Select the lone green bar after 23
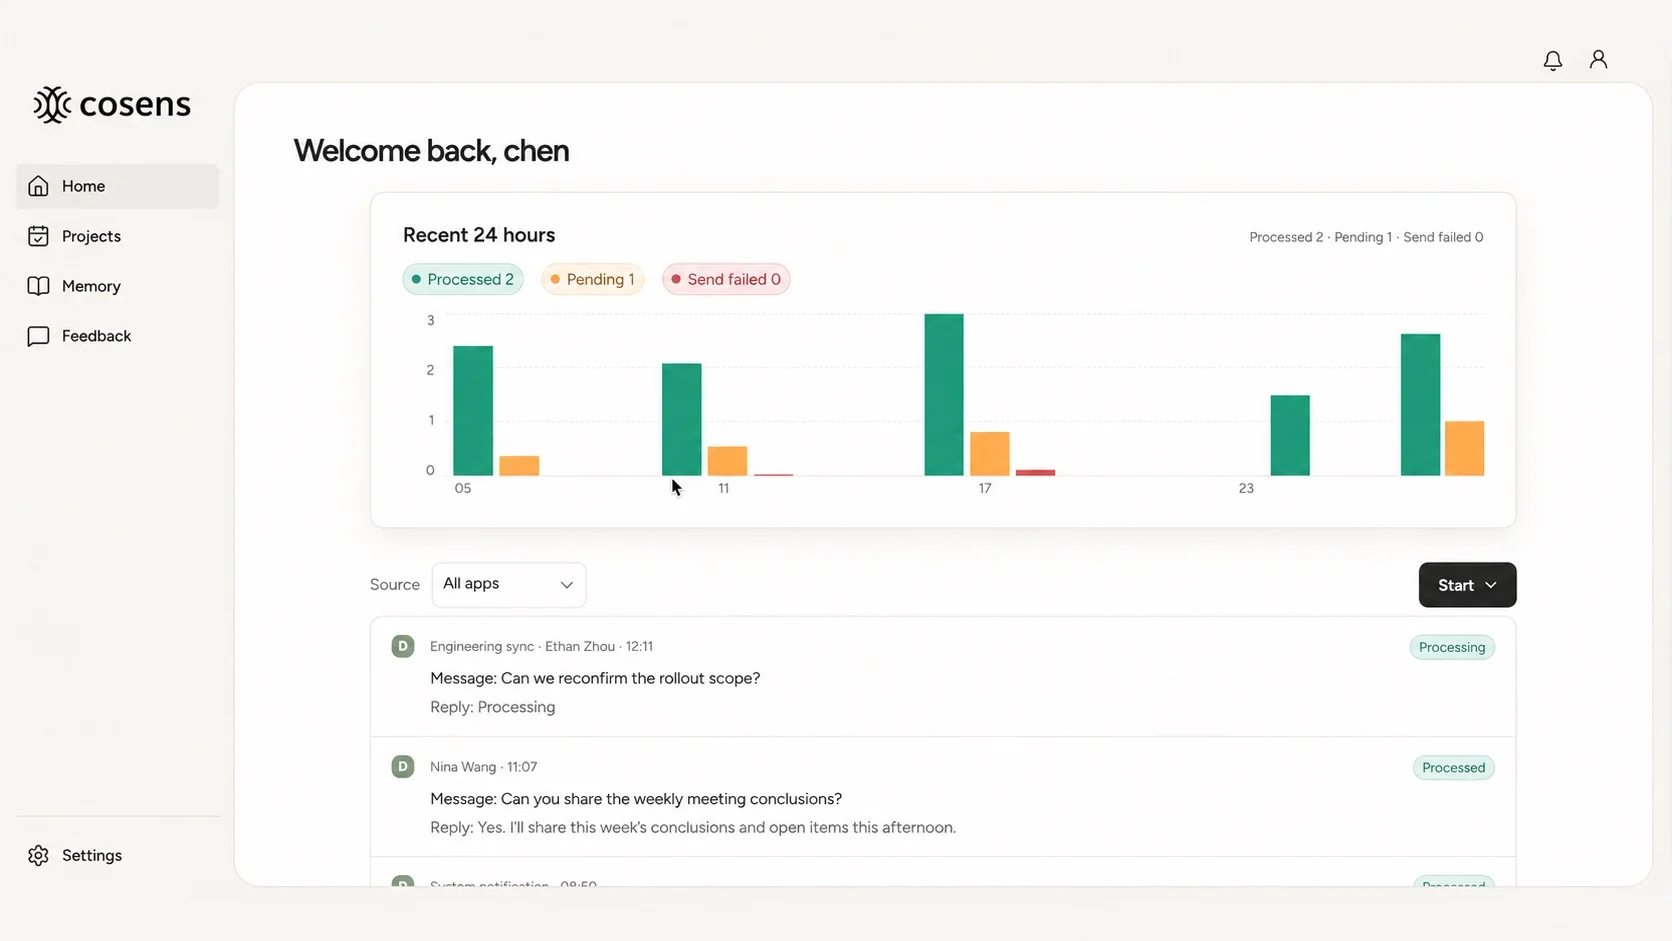This screenshot has width=1672, height=941. click(1290, 436)
